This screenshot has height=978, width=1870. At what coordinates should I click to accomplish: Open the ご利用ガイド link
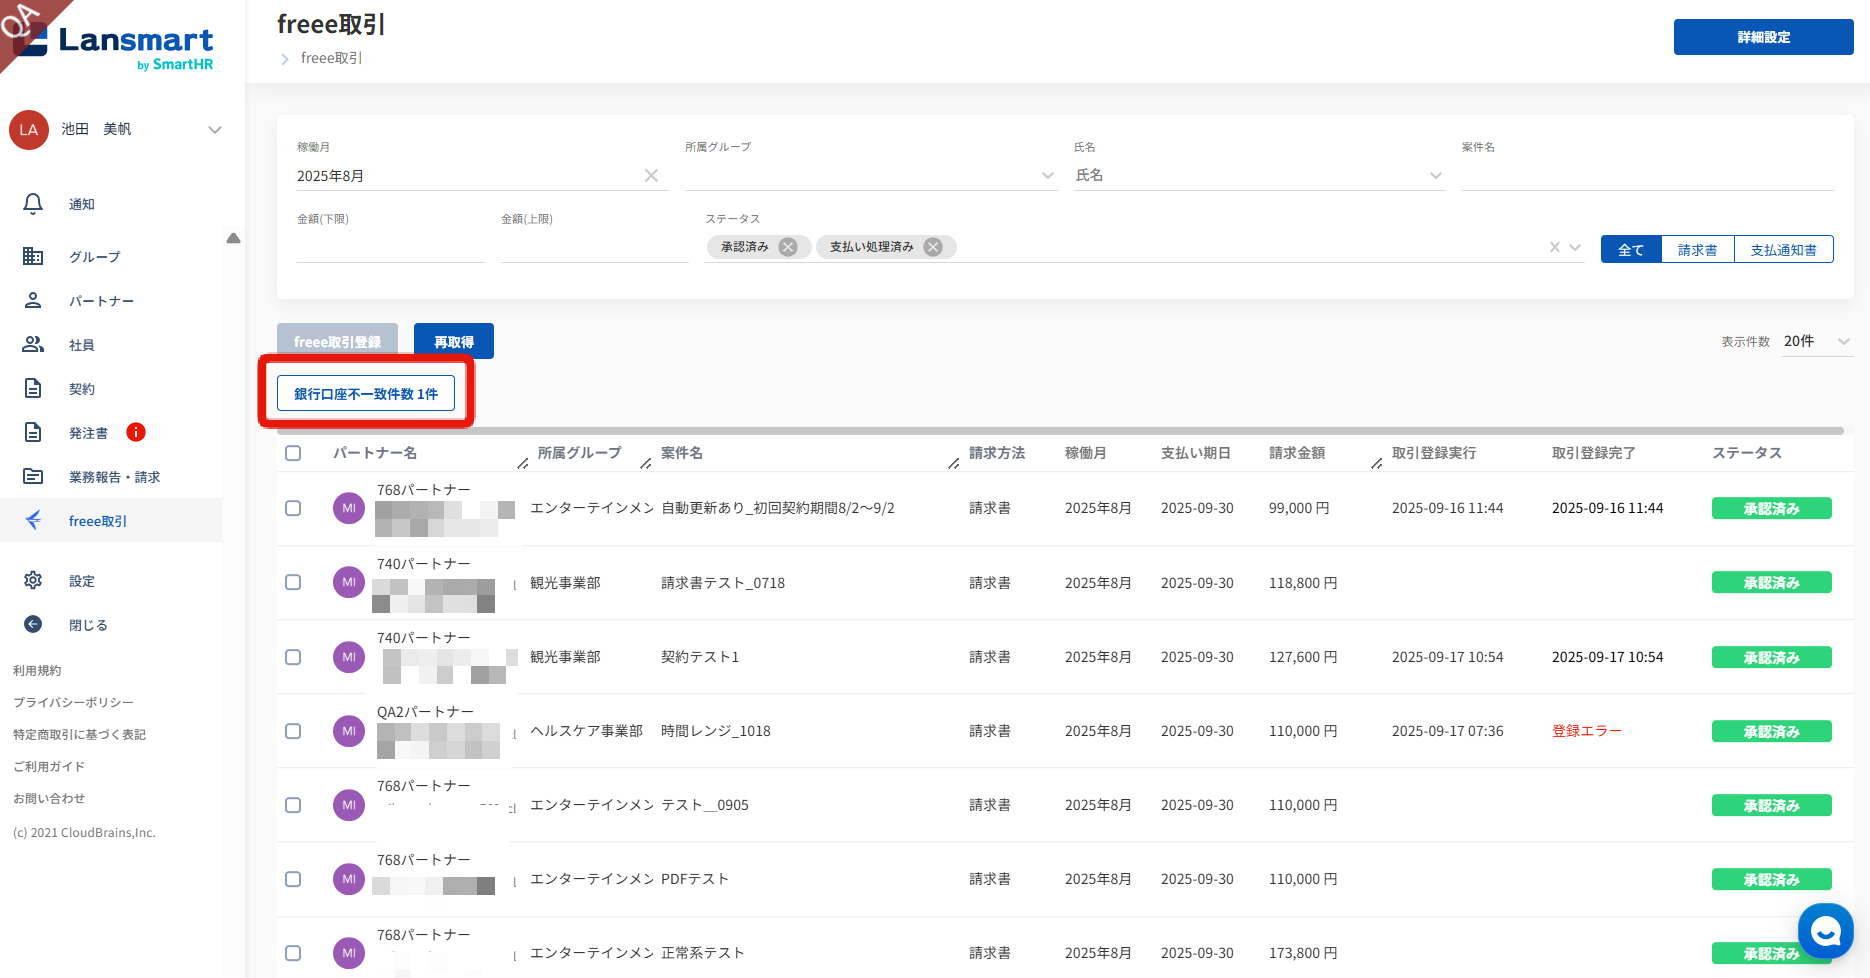click(49, 766)
